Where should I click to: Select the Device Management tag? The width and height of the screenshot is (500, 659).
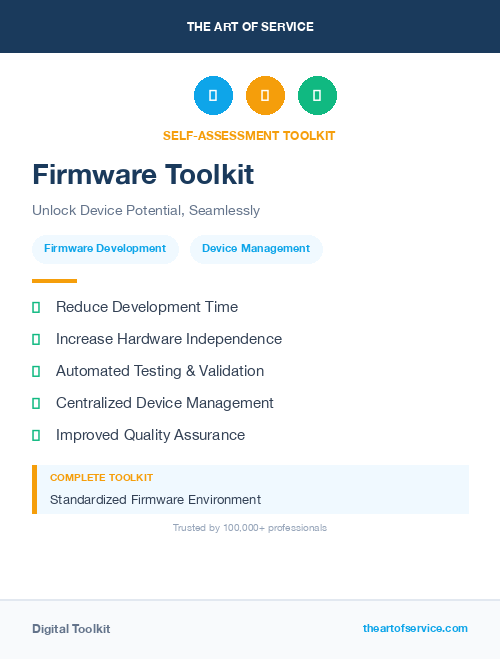tap(256, 249)
